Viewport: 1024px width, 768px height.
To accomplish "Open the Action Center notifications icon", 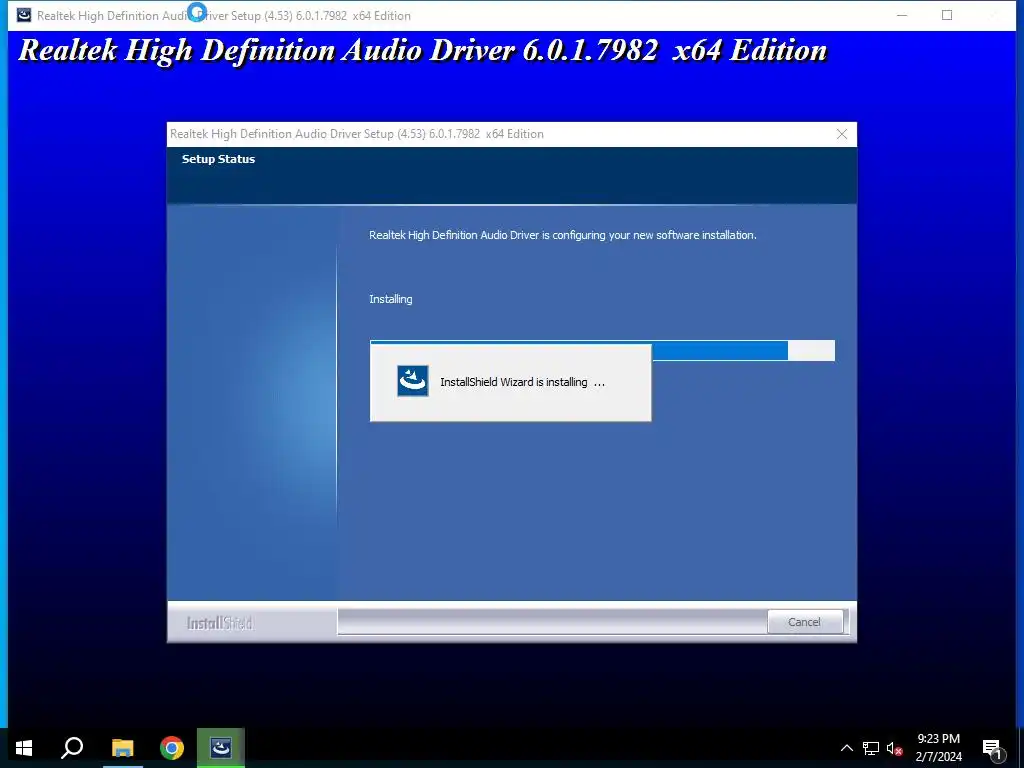I will [x=993, y=748].
